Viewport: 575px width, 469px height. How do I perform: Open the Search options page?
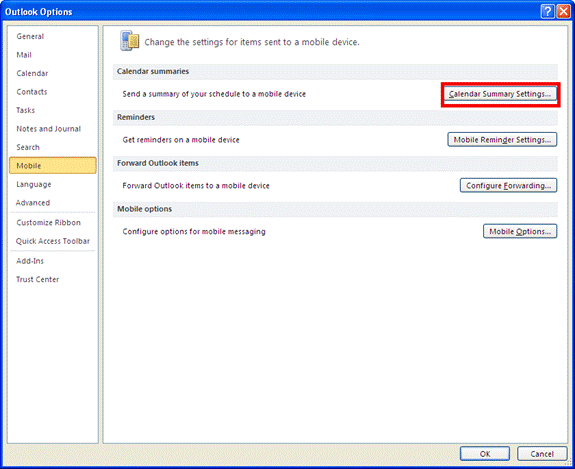(28, 147)
